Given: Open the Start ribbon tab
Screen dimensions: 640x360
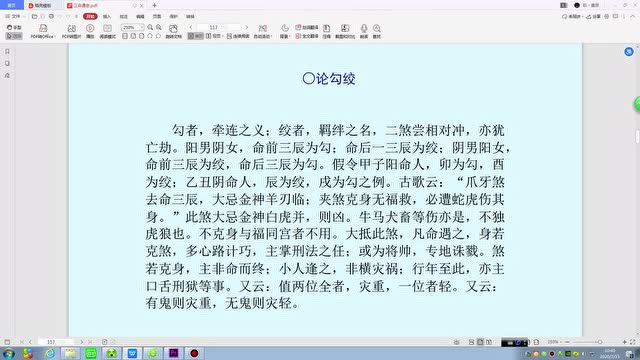Looking at the screenshot, I should (90, 16).
